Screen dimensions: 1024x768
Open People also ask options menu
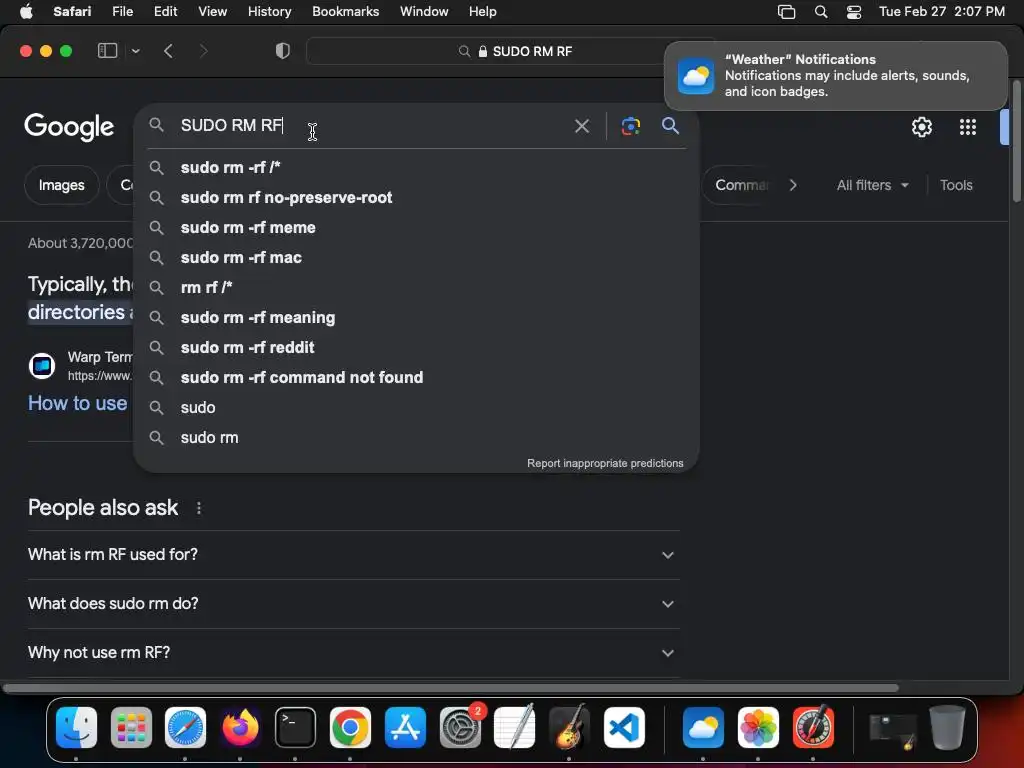(199, 507)
